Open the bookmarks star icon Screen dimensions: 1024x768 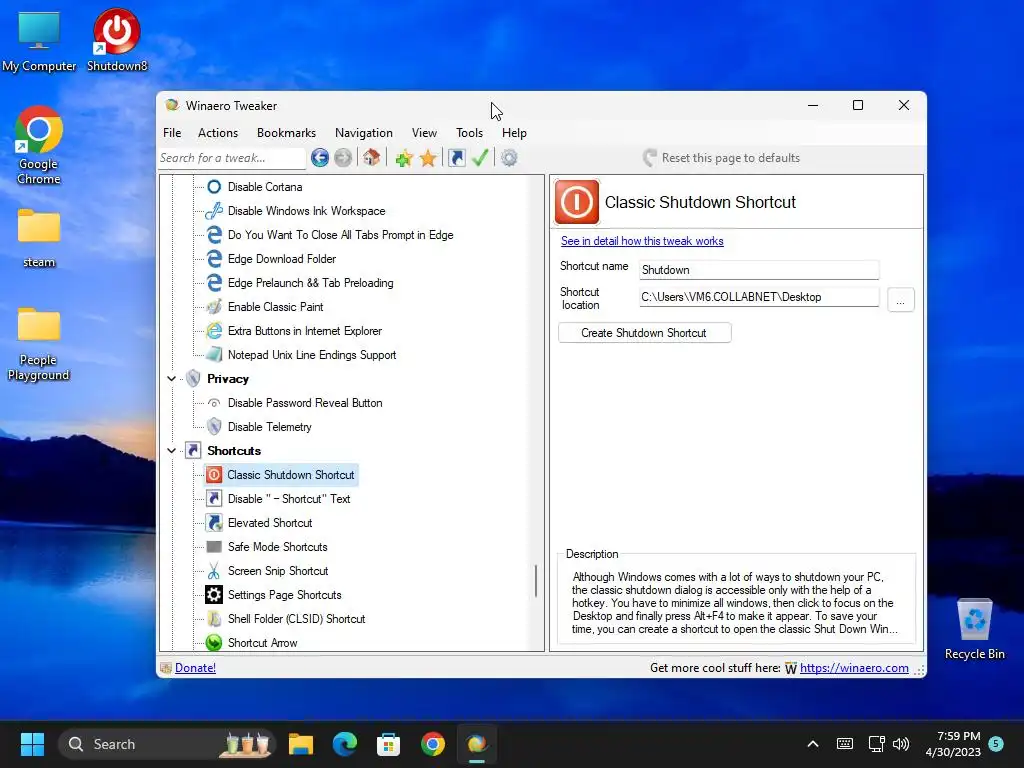[x=428, y=157]
